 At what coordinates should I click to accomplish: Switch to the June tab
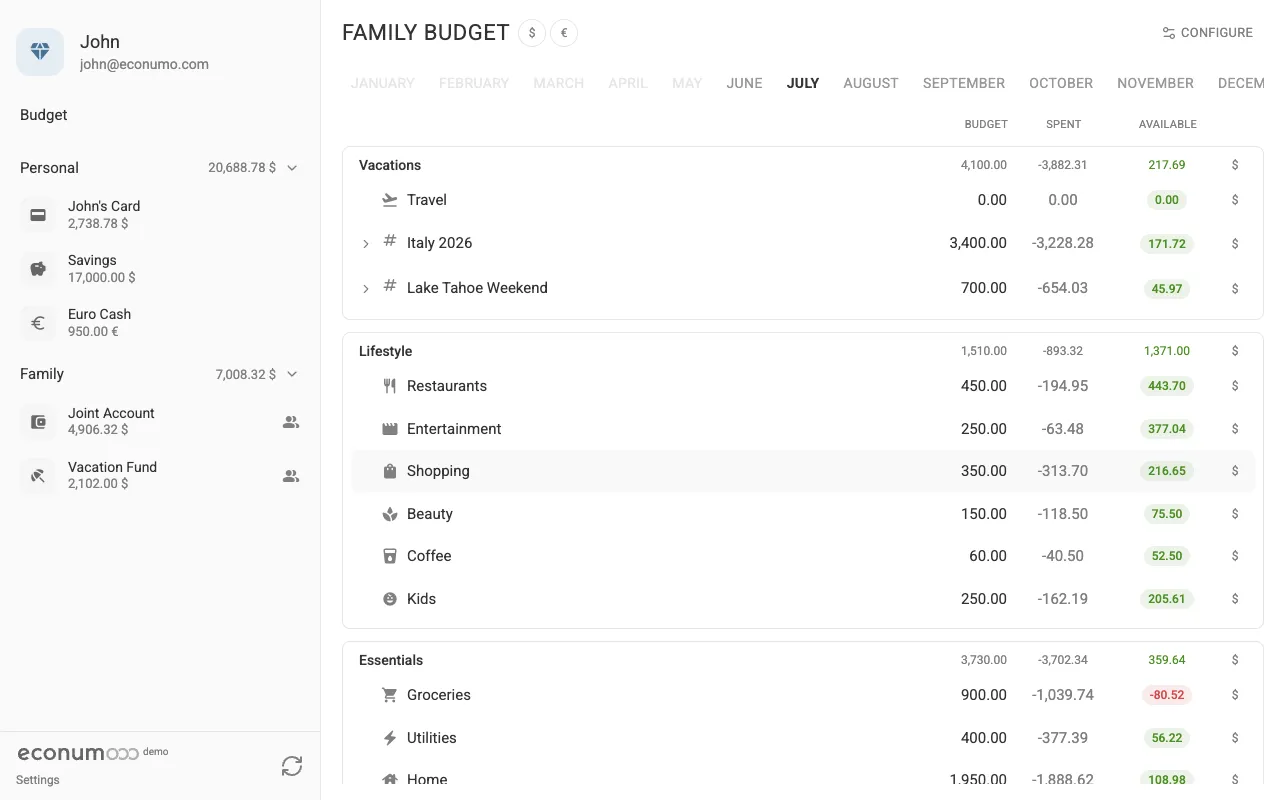point(744,83)
